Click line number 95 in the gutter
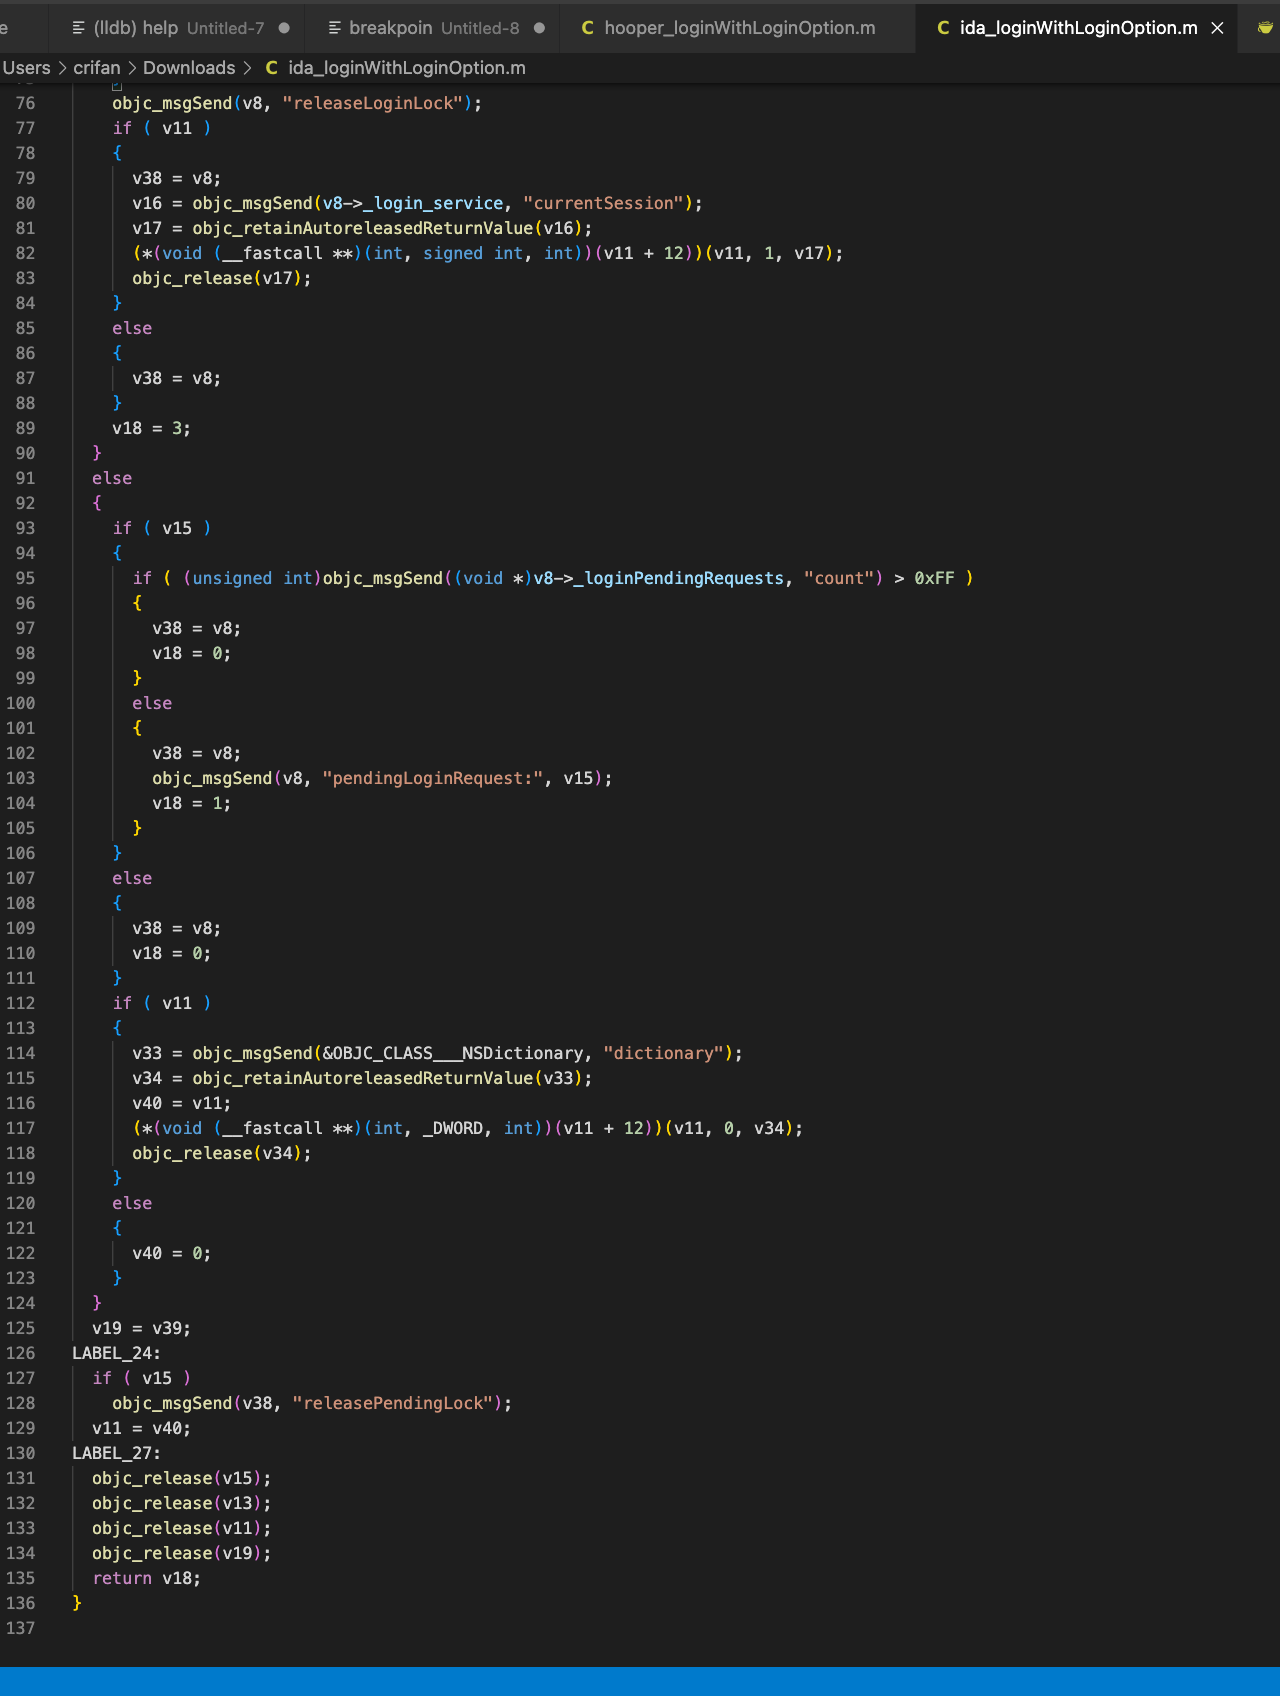The width and height of the screenshot is (1280, 1696). click(25, 578)
